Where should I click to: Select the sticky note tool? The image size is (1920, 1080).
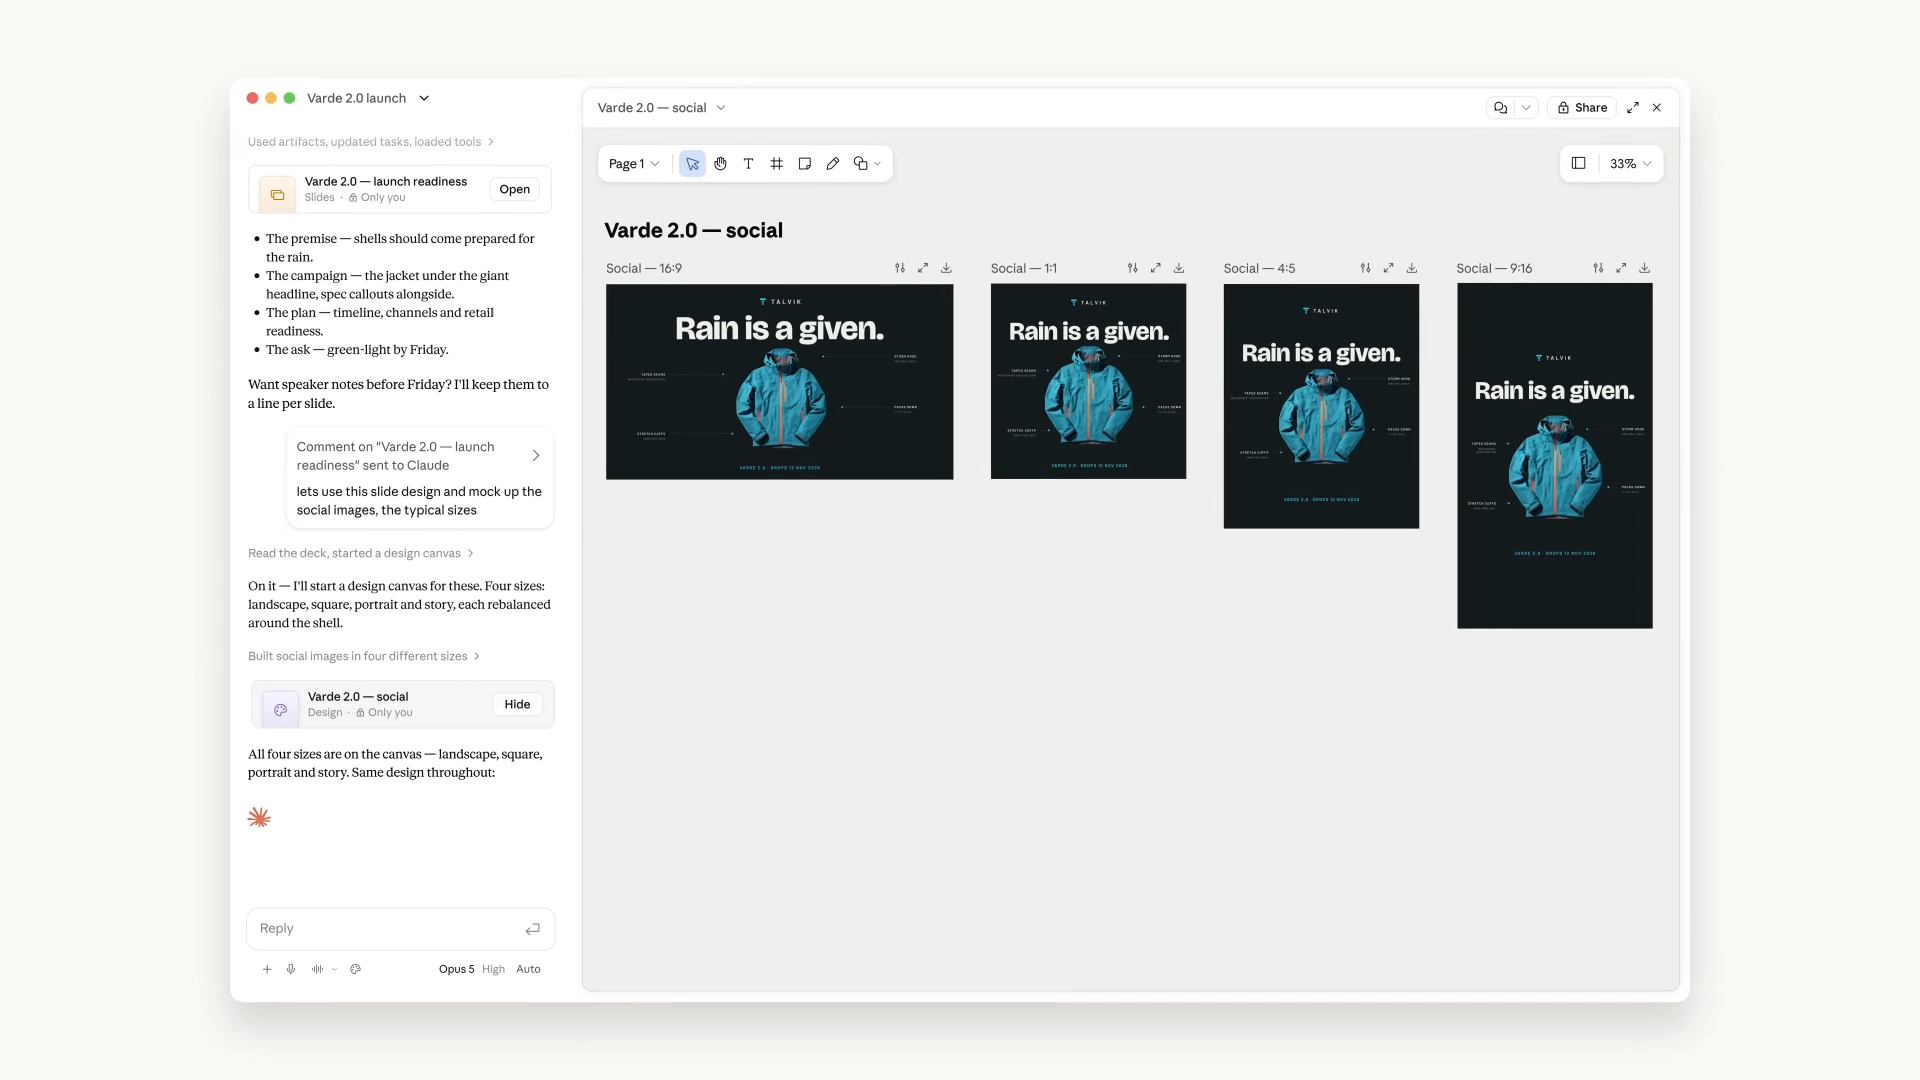[x=804, y=164]
